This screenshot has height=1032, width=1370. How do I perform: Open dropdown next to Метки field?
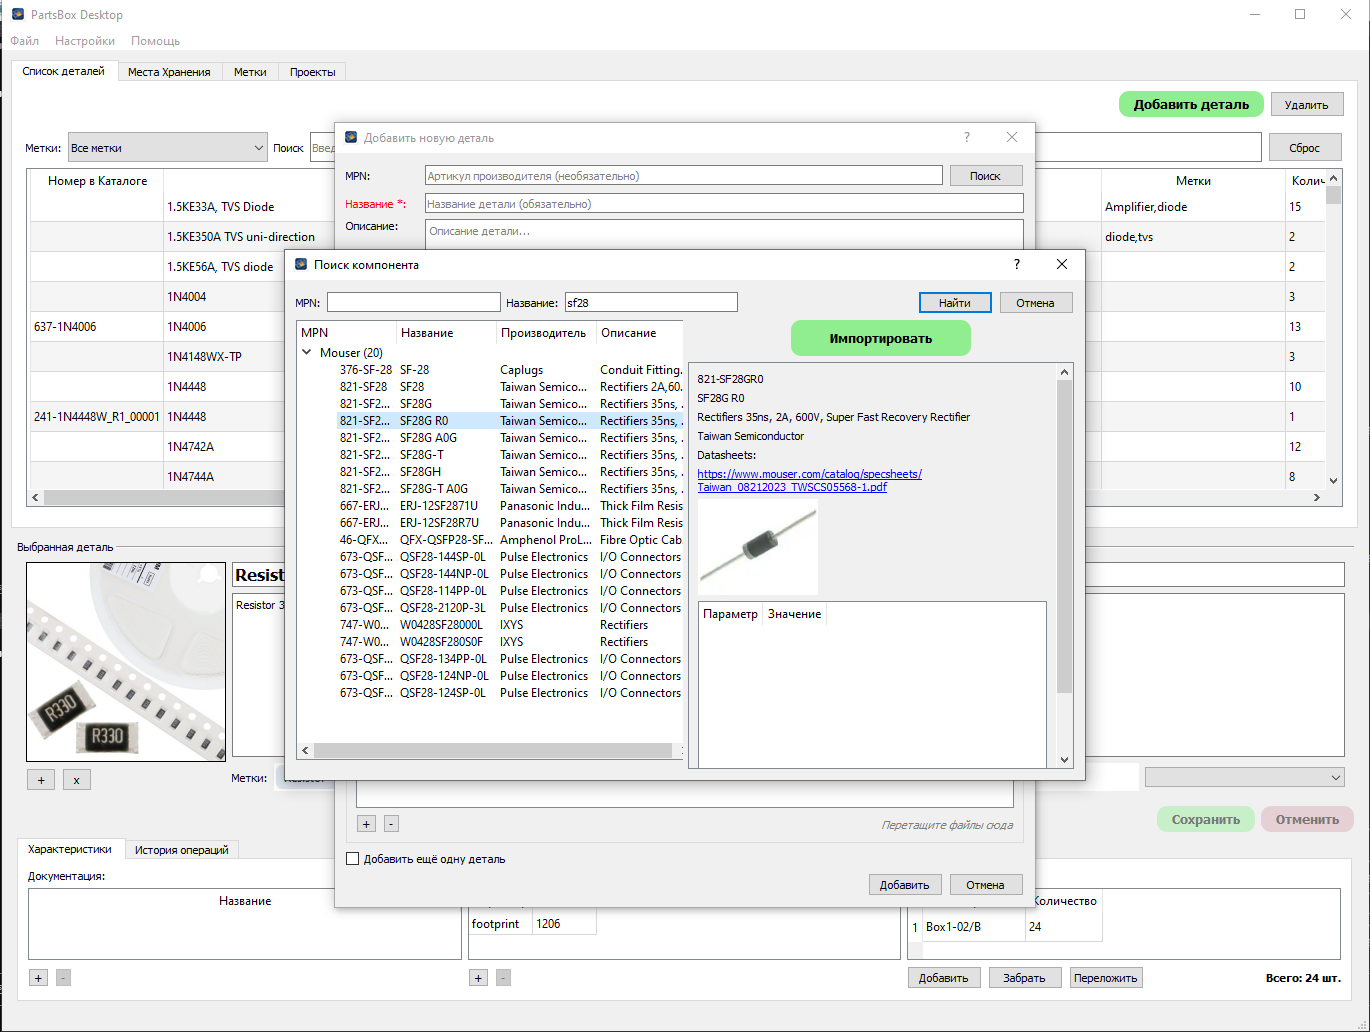click(1244, 777)
